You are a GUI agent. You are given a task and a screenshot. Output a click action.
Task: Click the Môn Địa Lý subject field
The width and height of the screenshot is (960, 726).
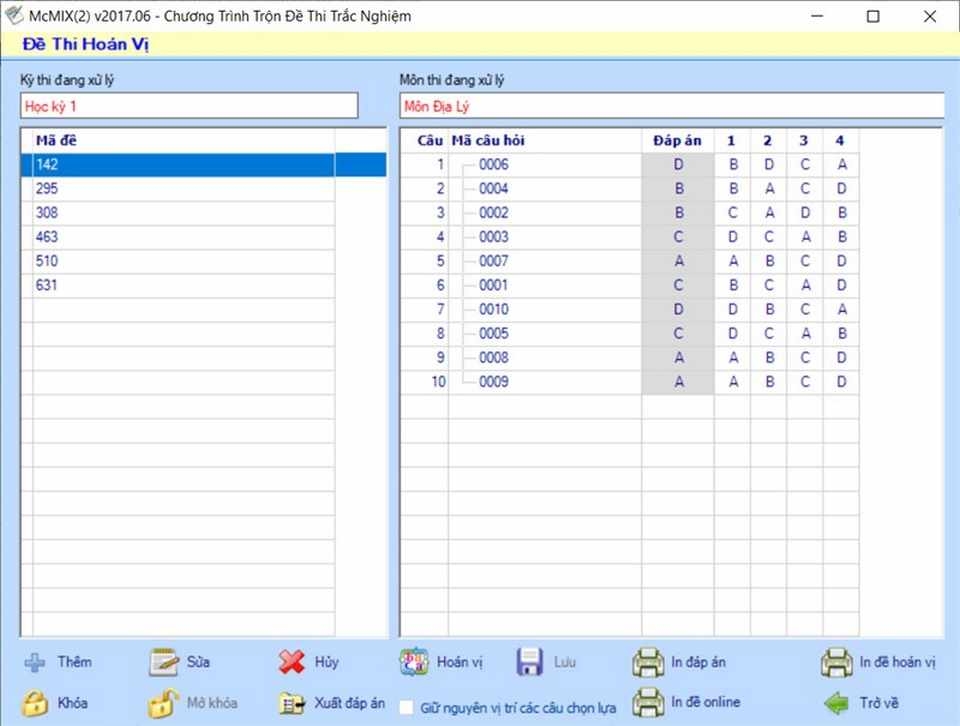tap(670, 106)
